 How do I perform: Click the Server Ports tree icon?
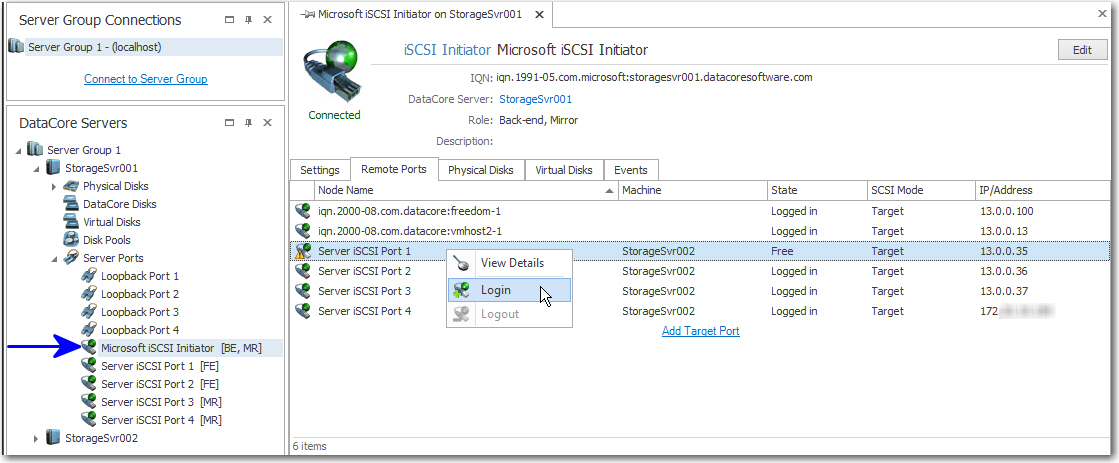[71, 258]
